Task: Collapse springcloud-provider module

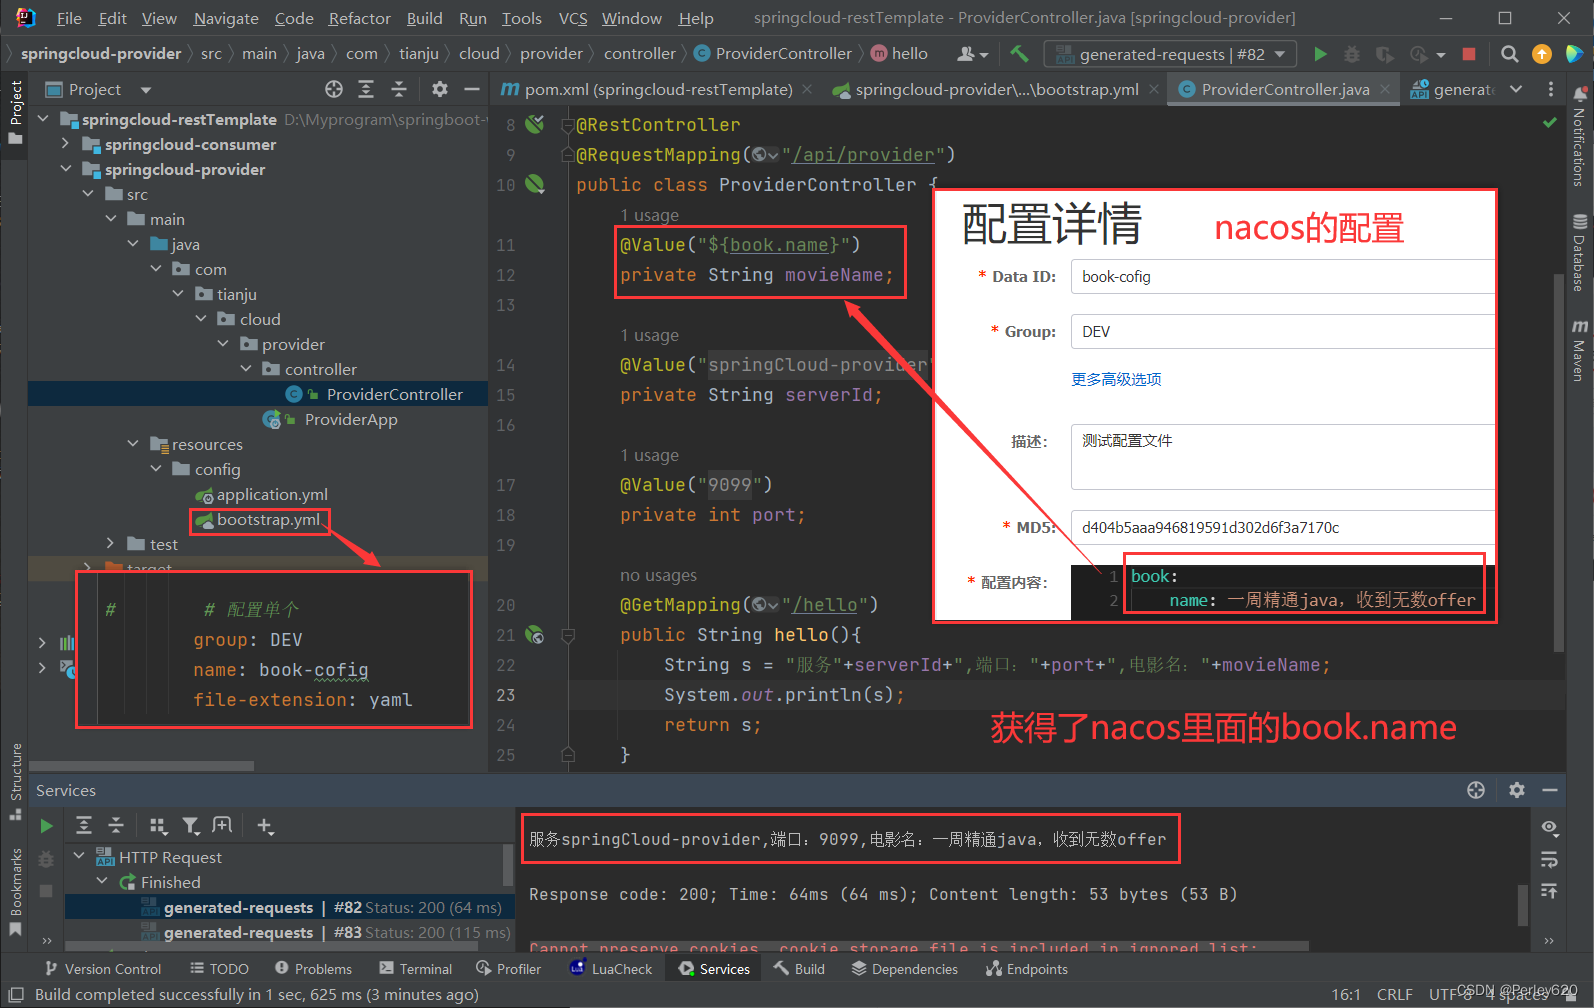Action: coord(65,169)
